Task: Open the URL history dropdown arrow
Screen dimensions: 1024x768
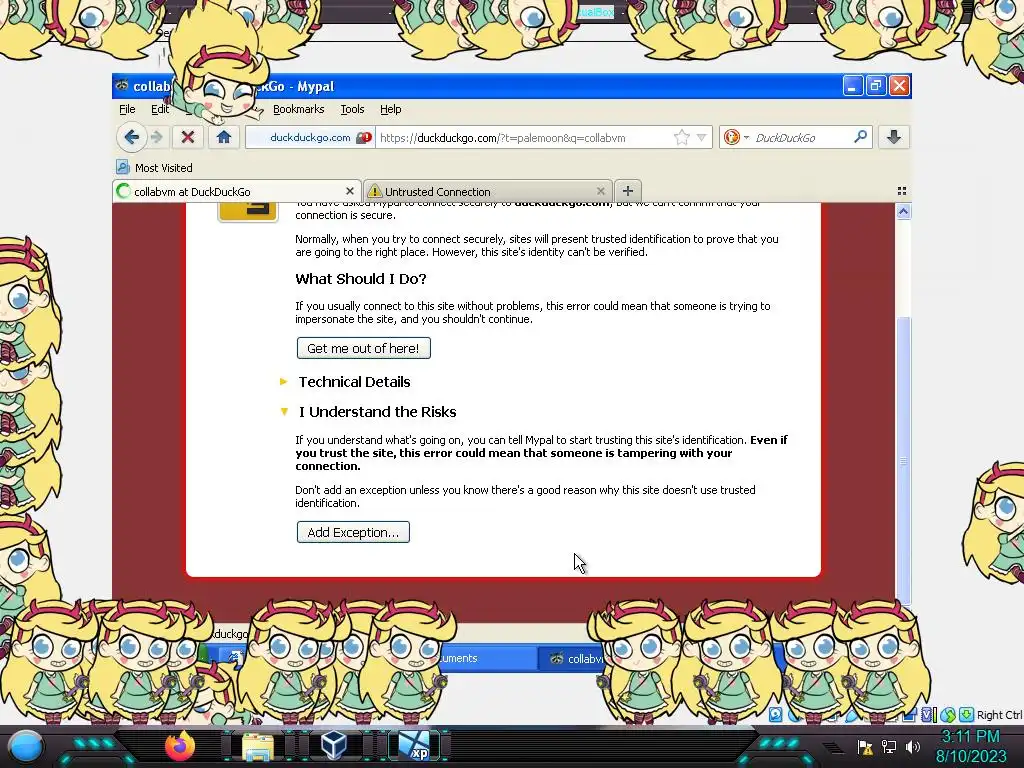Action: (701, 137)
